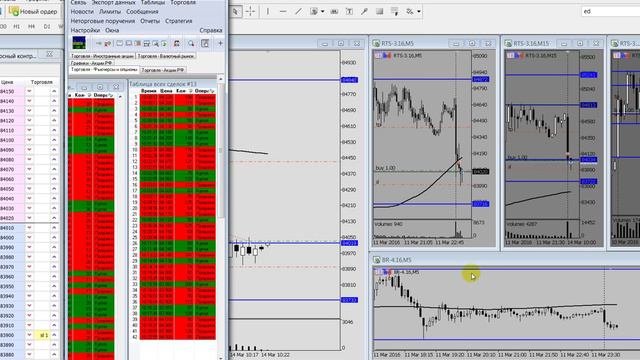Open the Экспорт данных menu

point(113,2)
